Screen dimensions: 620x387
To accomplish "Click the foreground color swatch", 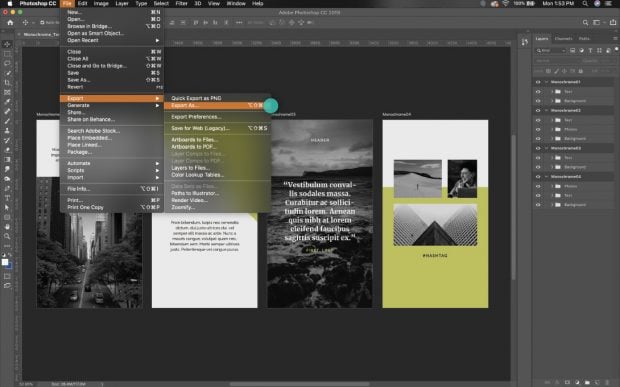I will (5, 262).
